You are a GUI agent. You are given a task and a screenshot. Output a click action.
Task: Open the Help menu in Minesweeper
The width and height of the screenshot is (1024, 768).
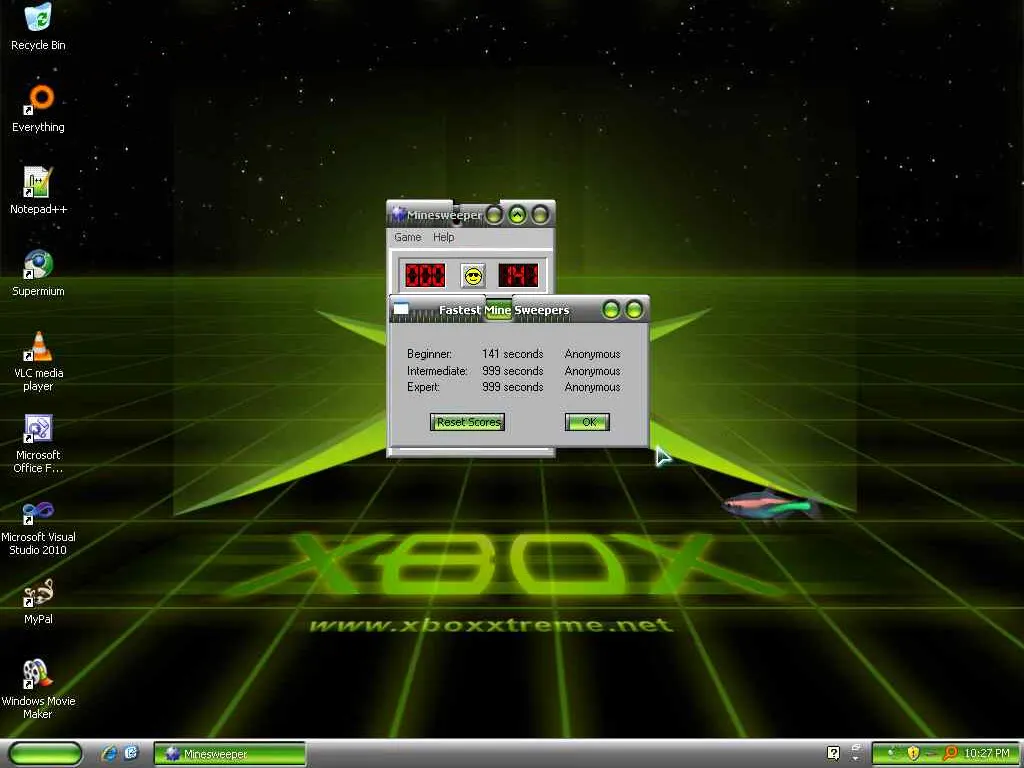tap(443, 237)
